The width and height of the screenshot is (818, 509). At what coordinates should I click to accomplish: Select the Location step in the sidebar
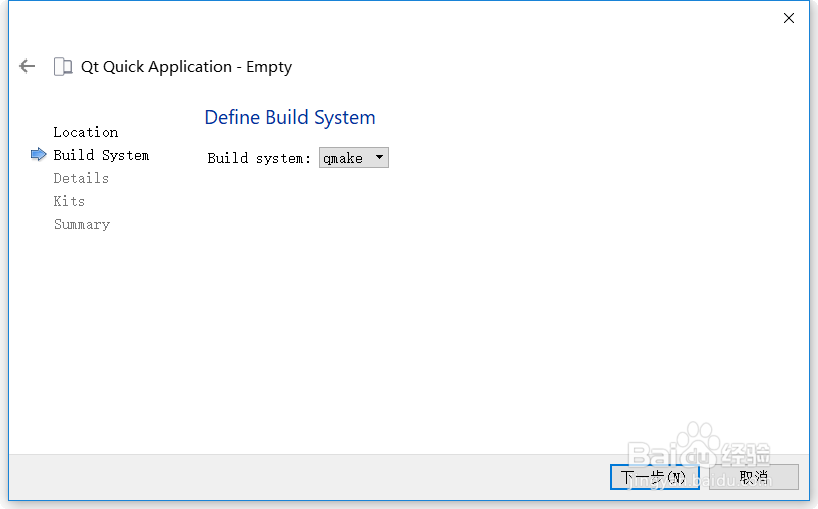point(86,132)
